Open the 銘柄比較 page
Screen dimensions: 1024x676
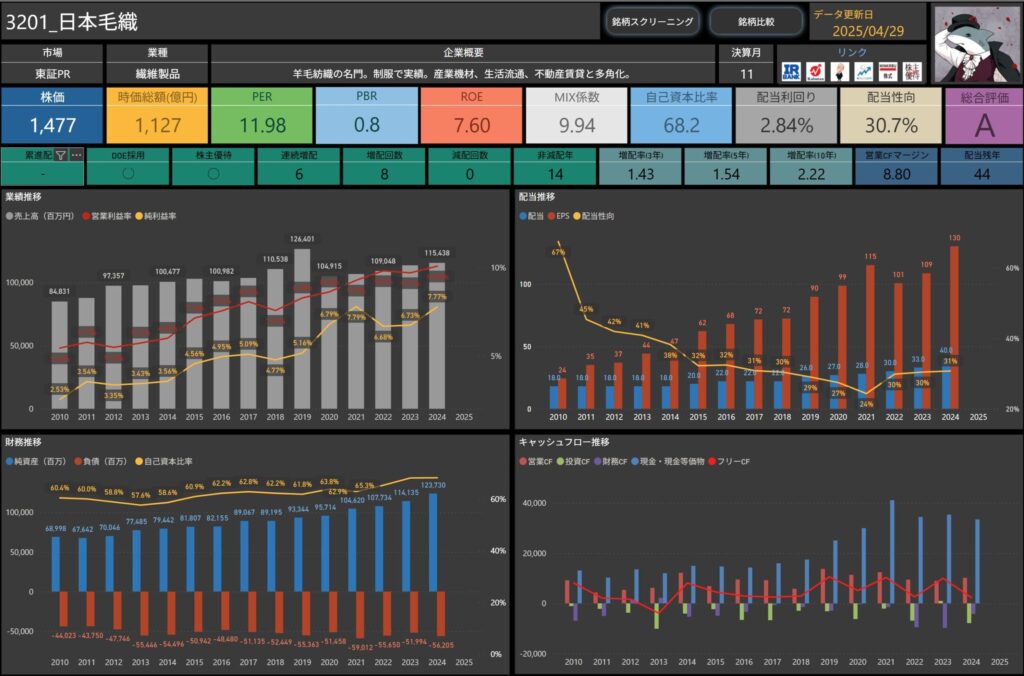coord(756,22)
